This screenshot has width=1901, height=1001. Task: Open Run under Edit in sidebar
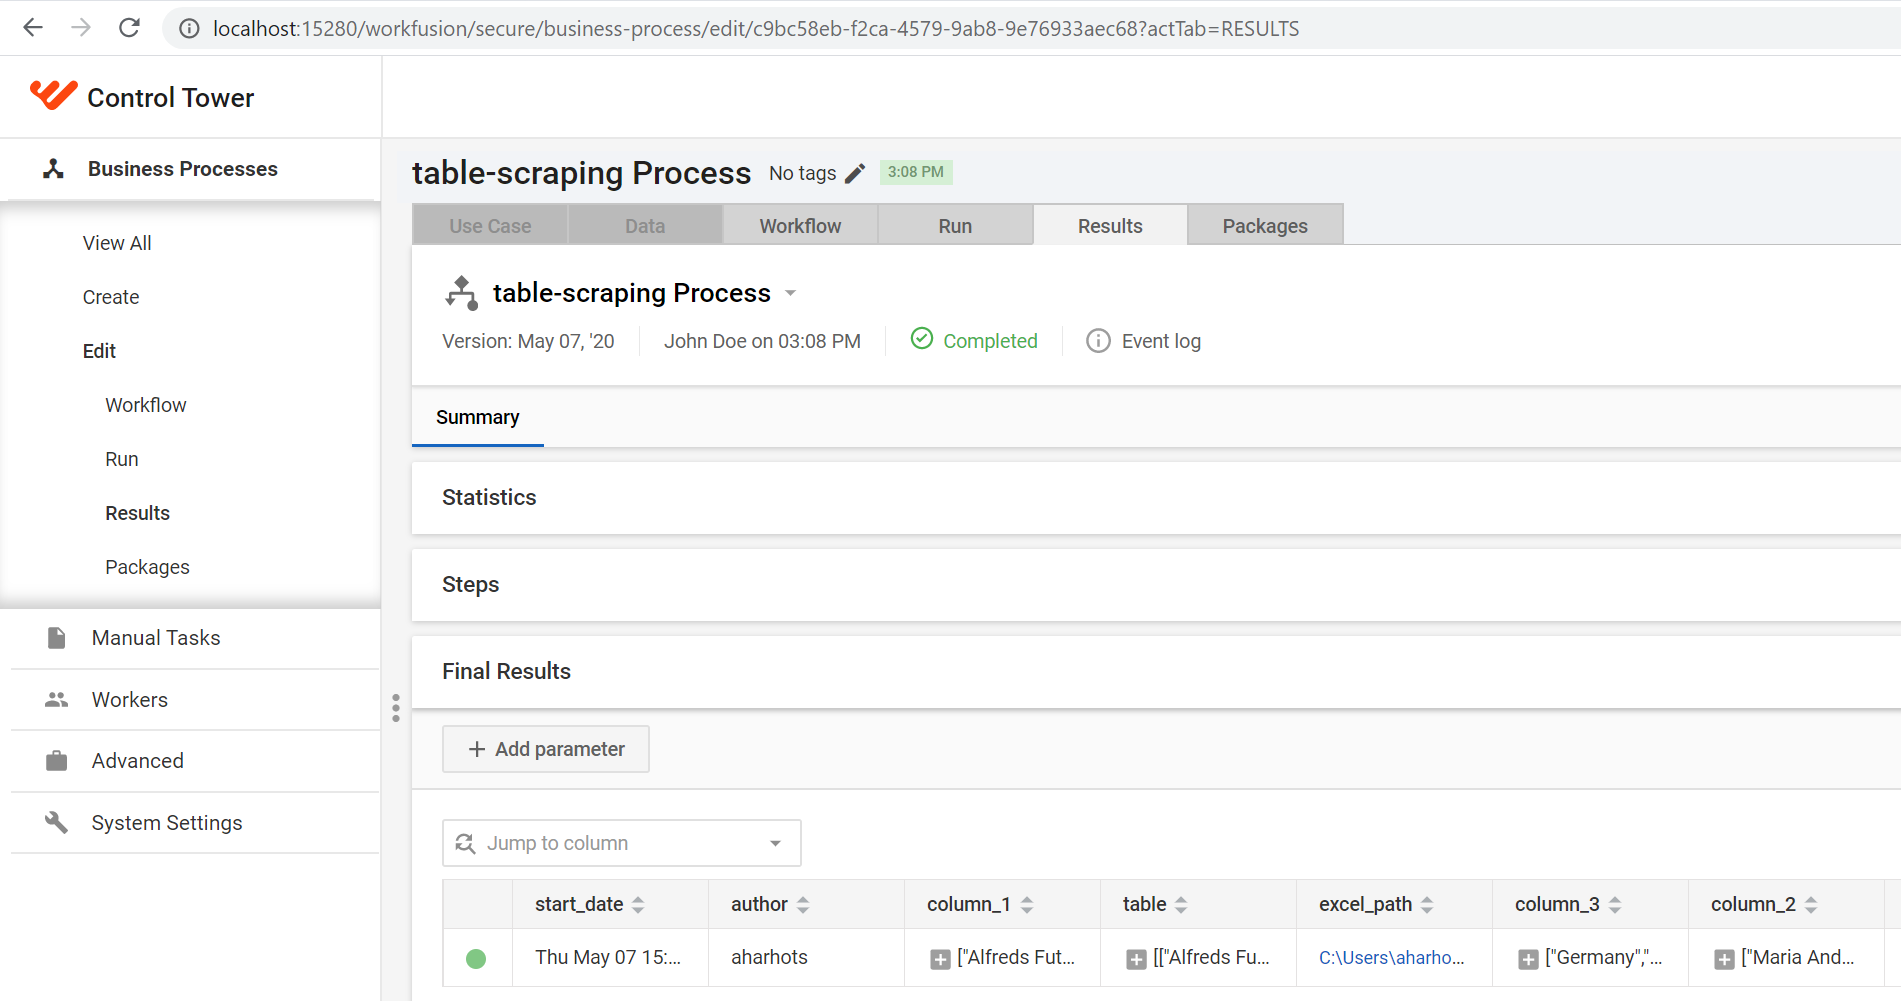click(x=122, y=459)
